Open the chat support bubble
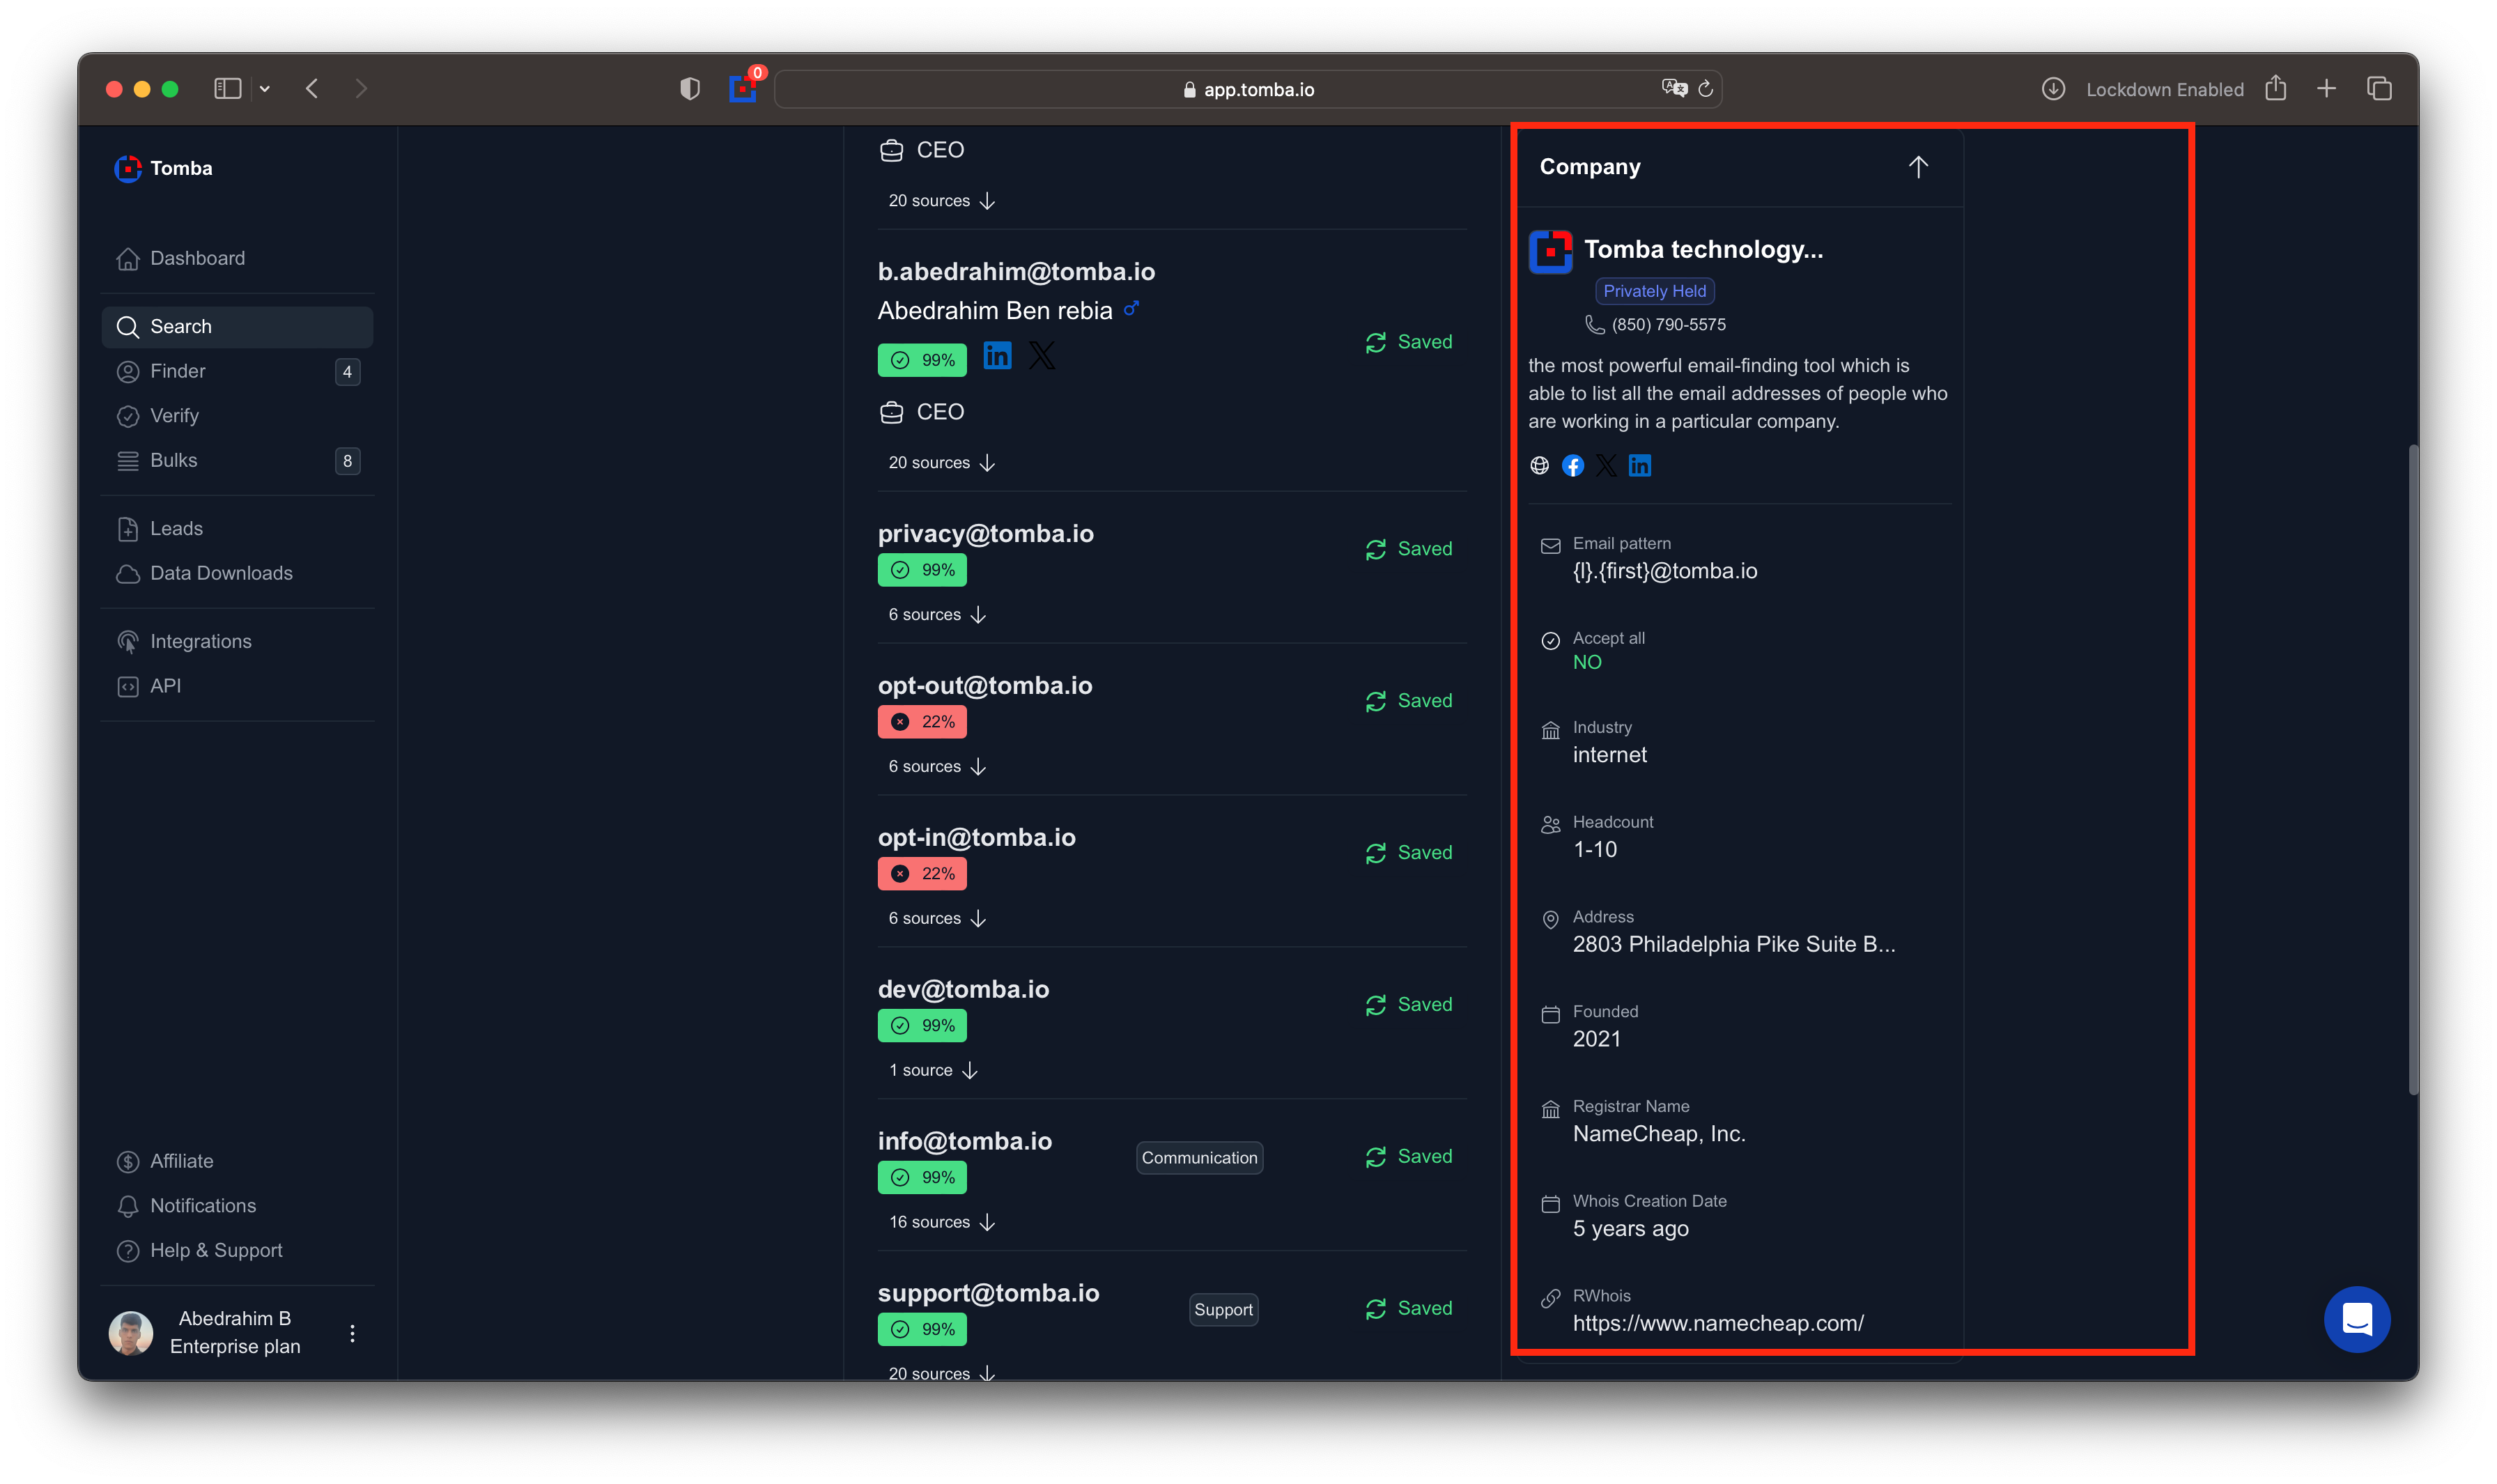This screenshot has width=2497, height=1484. 2356,1319
